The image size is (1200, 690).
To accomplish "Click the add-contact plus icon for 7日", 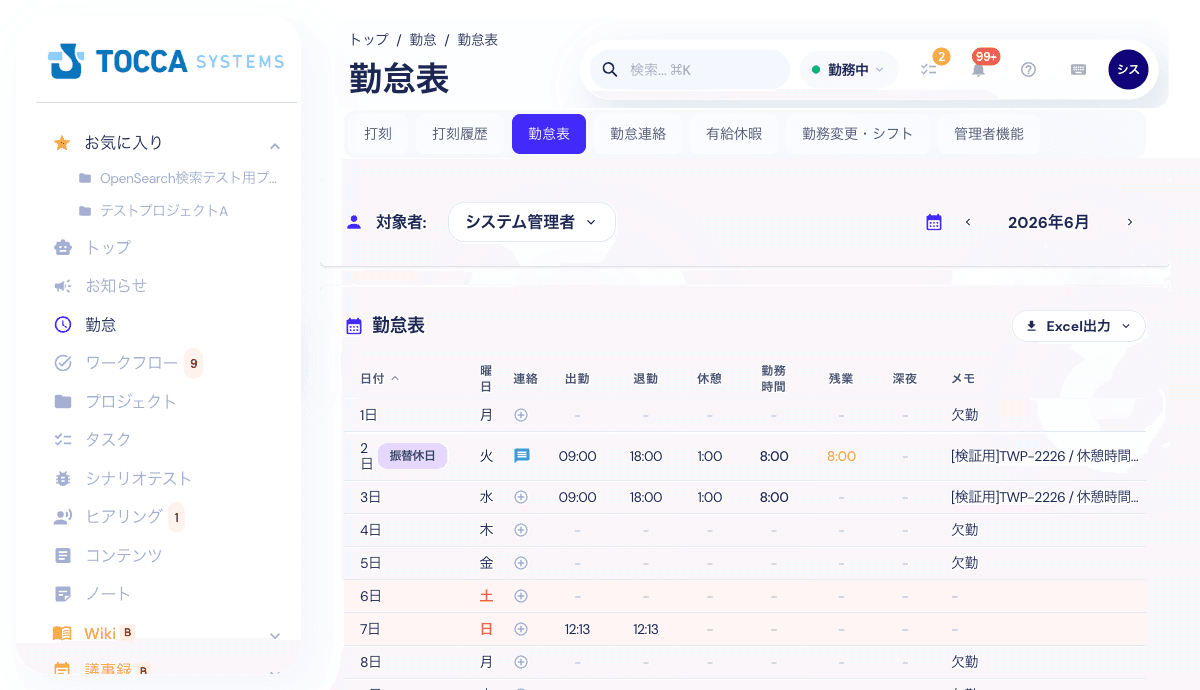I will pos(521,629).
